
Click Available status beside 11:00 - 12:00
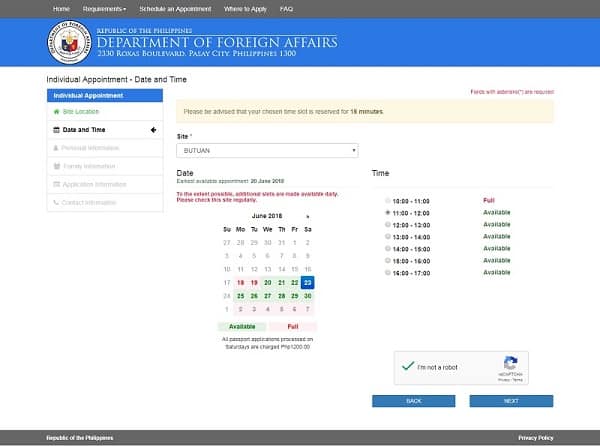pyautogui.click(x=497, y=212)
